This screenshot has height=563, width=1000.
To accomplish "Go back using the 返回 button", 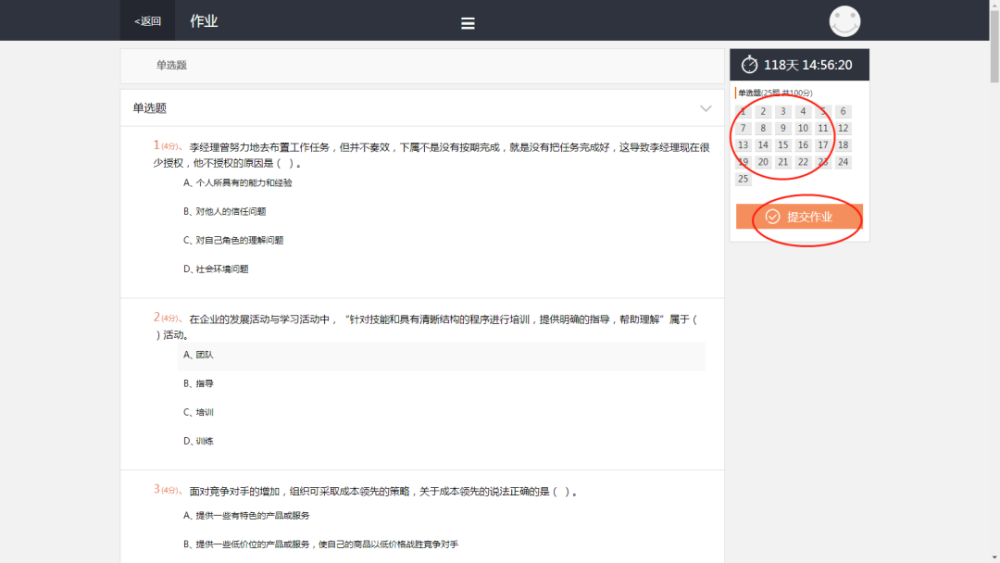I will click(147, 21).
